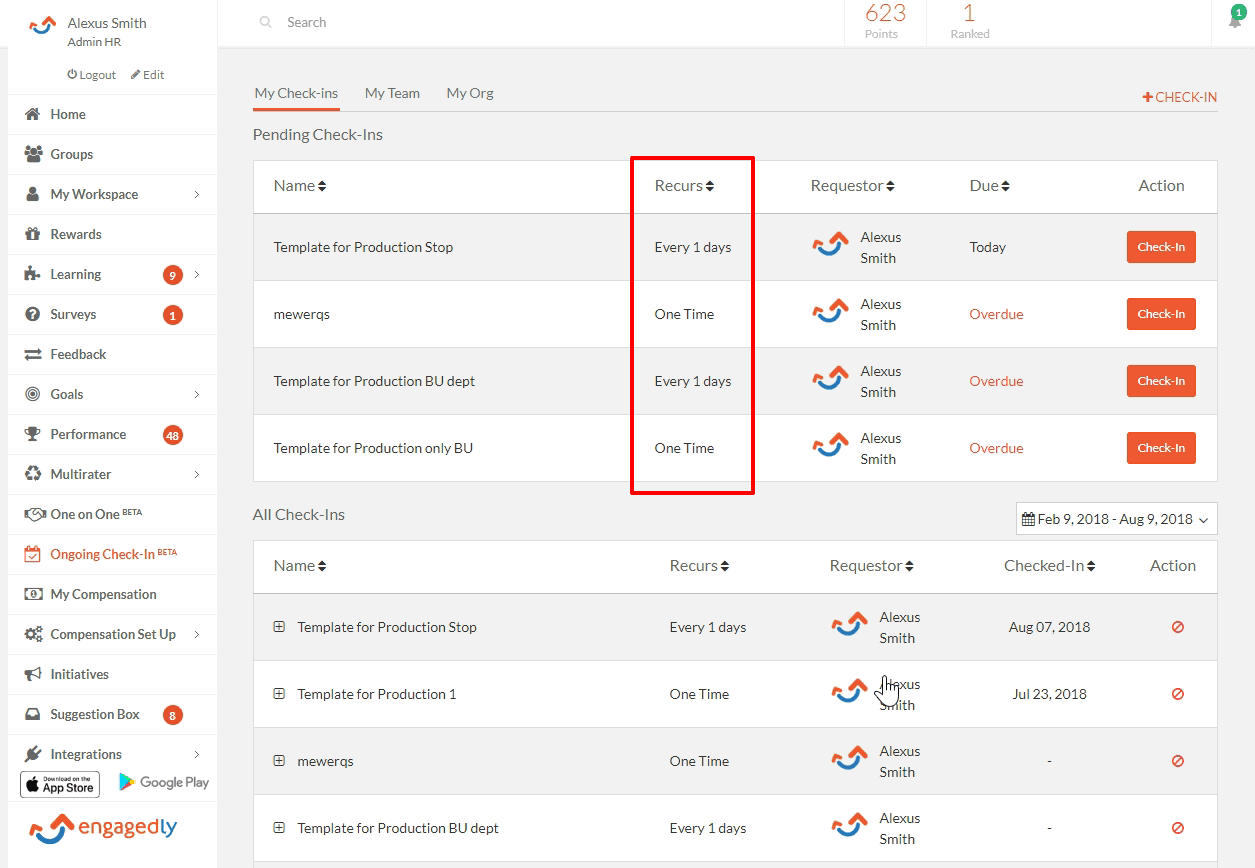View the 1 Ranked counter
Viewport: 1255px width, 868px height.
click(969, 21)
